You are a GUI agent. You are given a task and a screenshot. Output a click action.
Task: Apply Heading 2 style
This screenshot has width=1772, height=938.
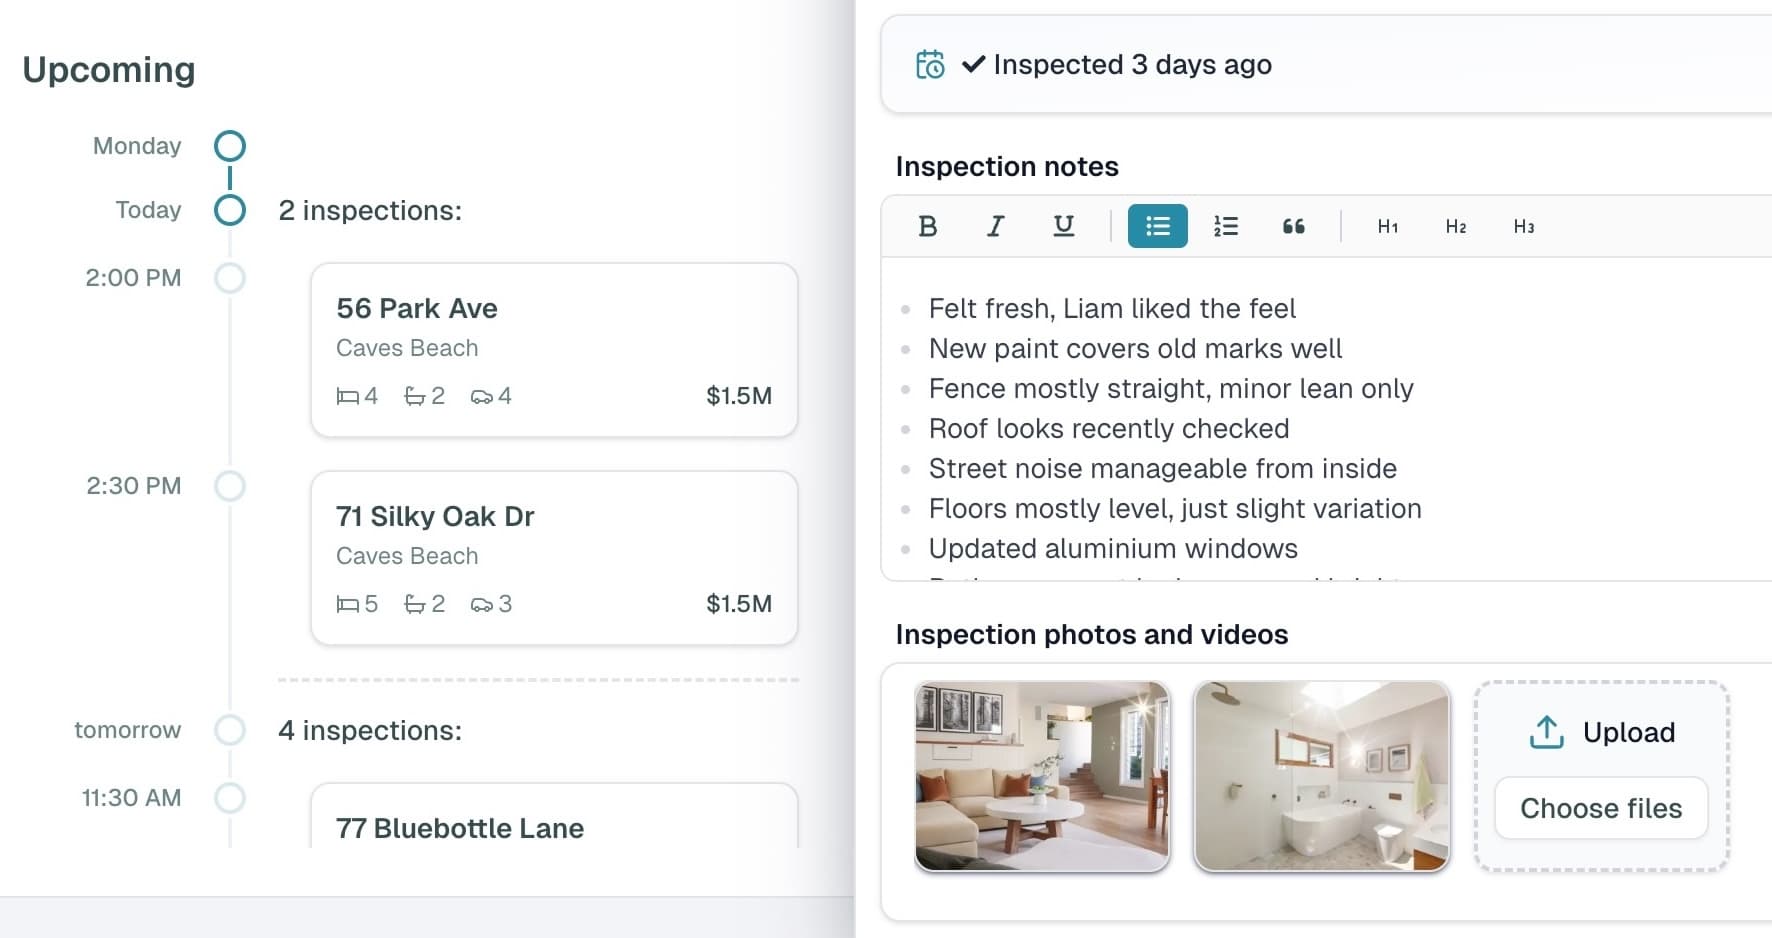[x=1456, y=226]
